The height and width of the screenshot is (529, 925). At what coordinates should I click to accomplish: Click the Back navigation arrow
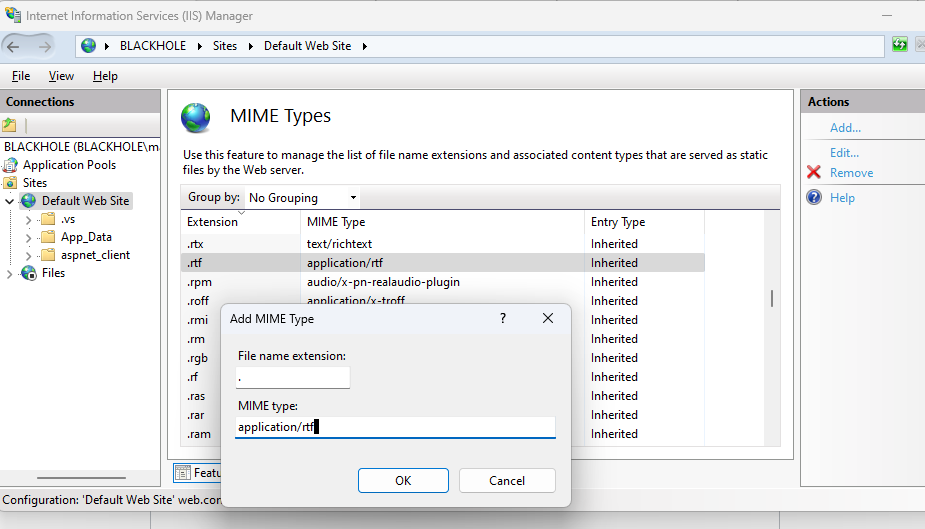[x=14, y=47]
